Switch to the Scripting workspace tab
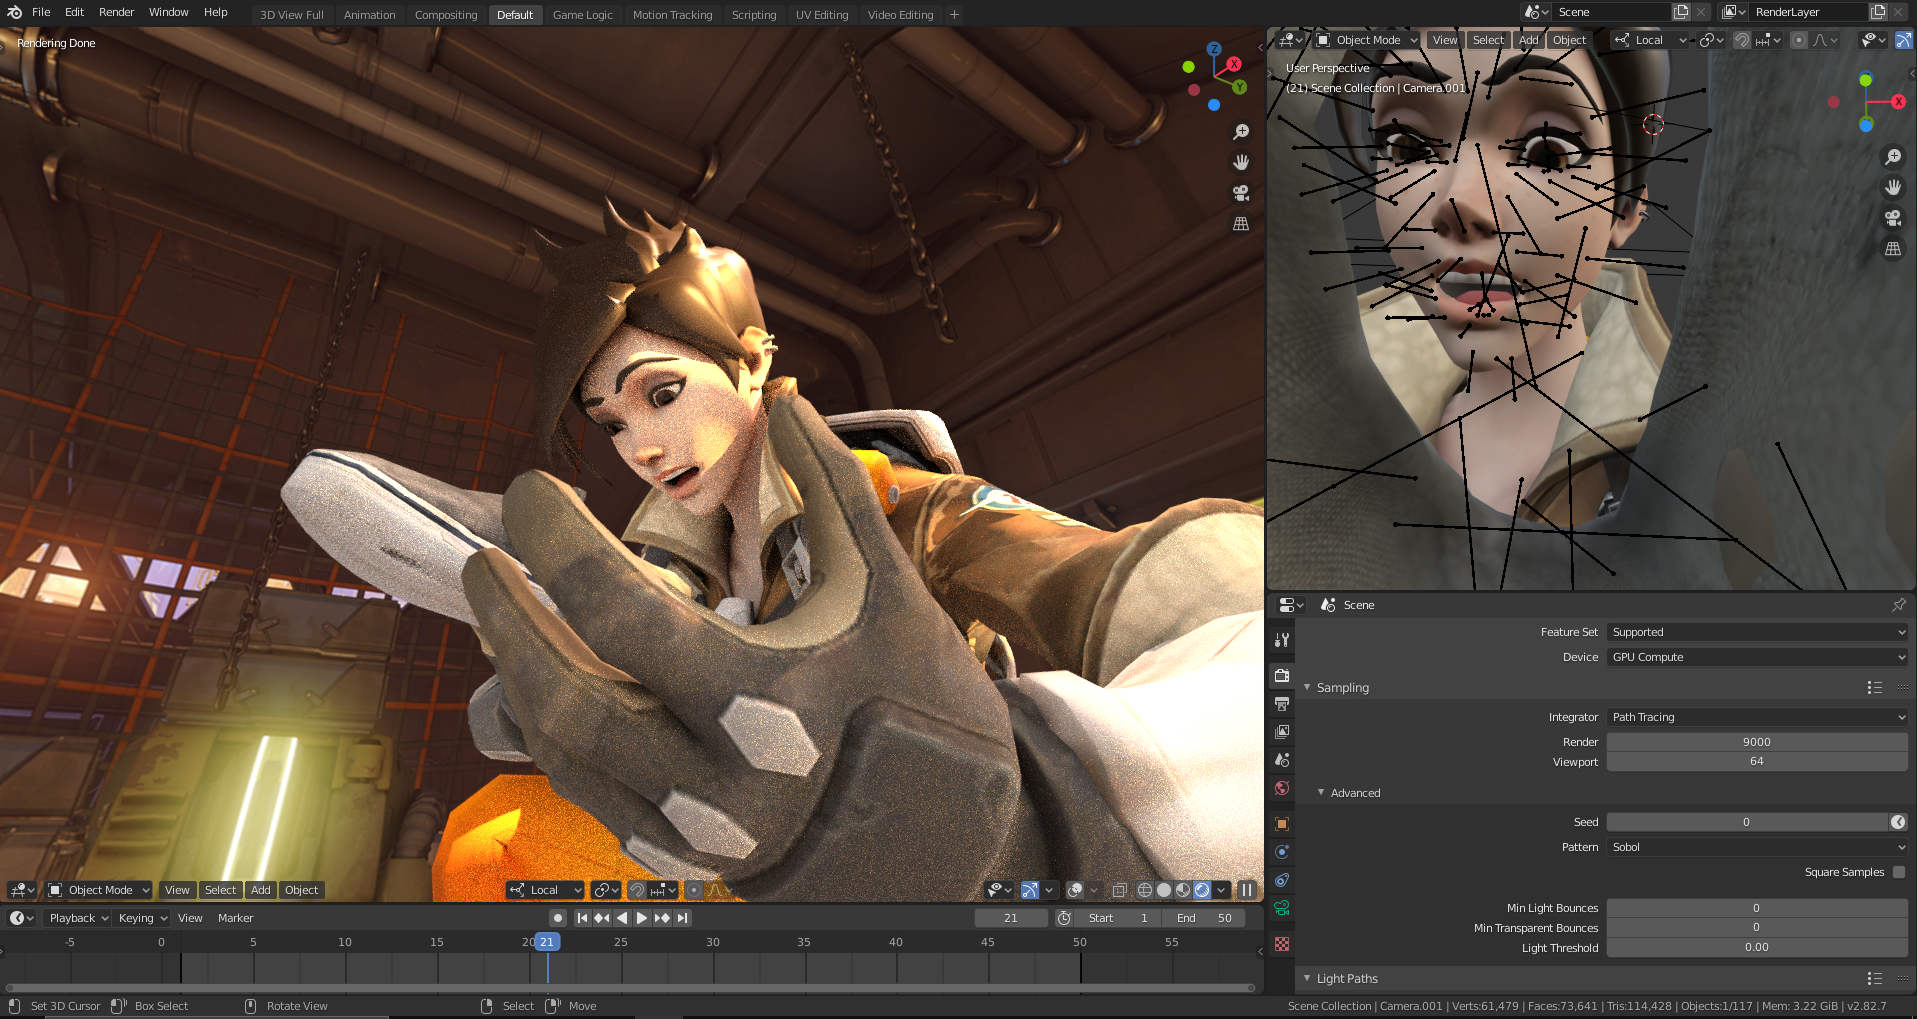This screenshot has height=1019, width=1917. click(754, 15)
